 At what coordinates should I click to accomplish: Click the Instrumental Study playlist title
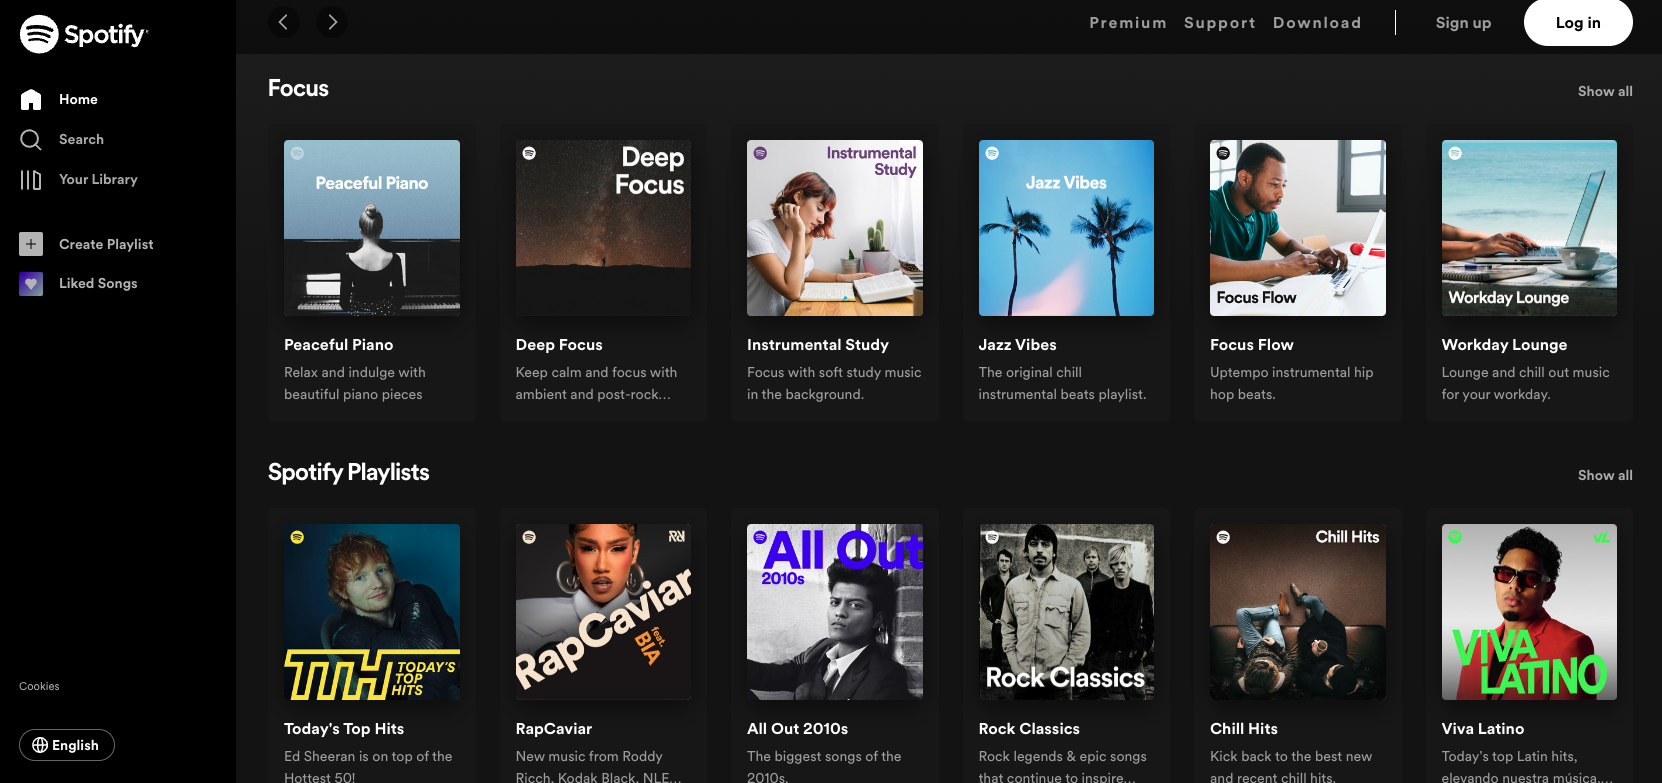click(x=818, y=344)
